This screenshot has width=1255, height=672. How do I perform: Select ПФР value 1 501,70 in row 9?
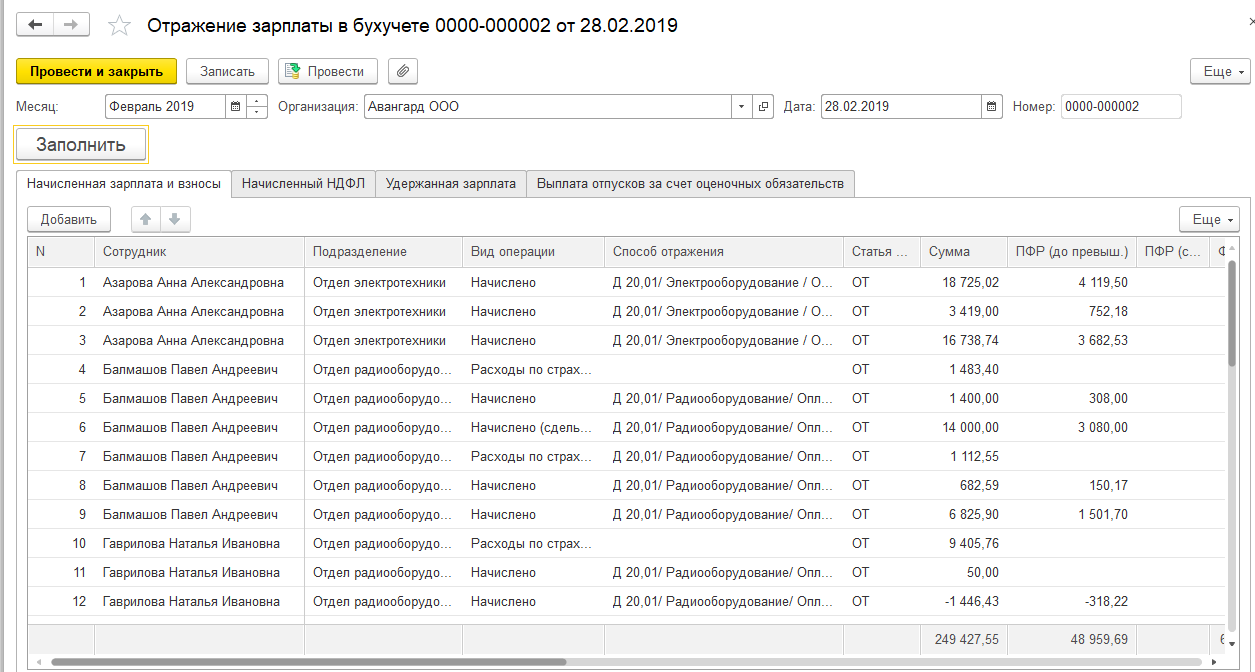click(x=1103, y=515)
